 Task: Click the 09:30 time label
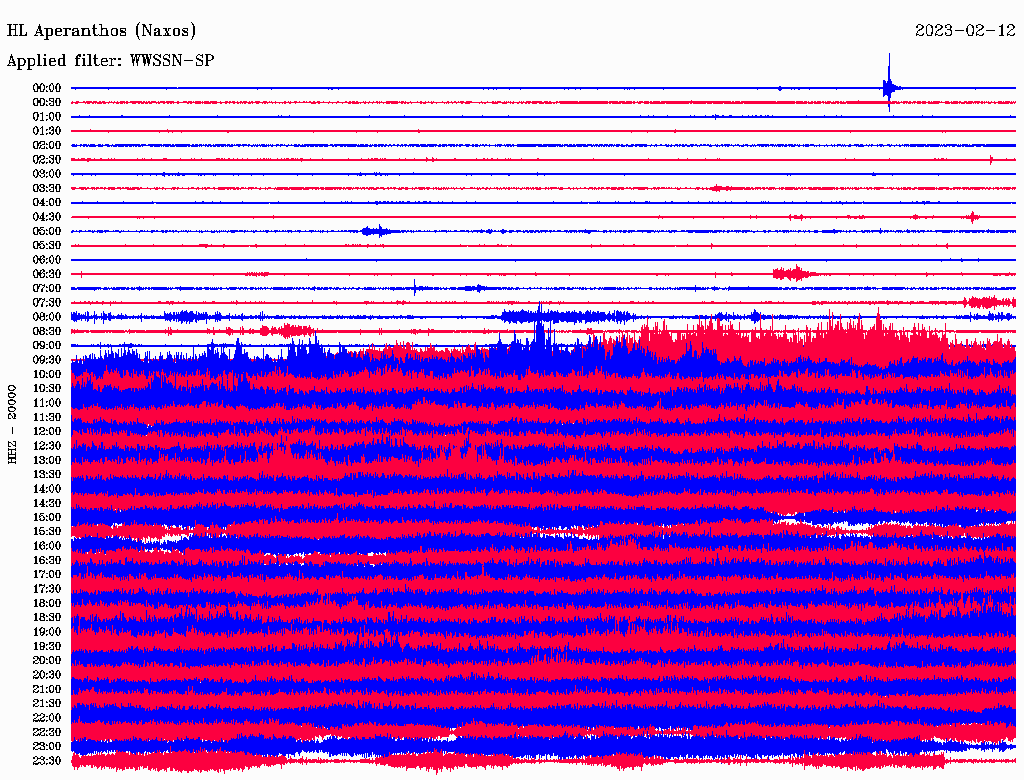(x=47, y=360)
